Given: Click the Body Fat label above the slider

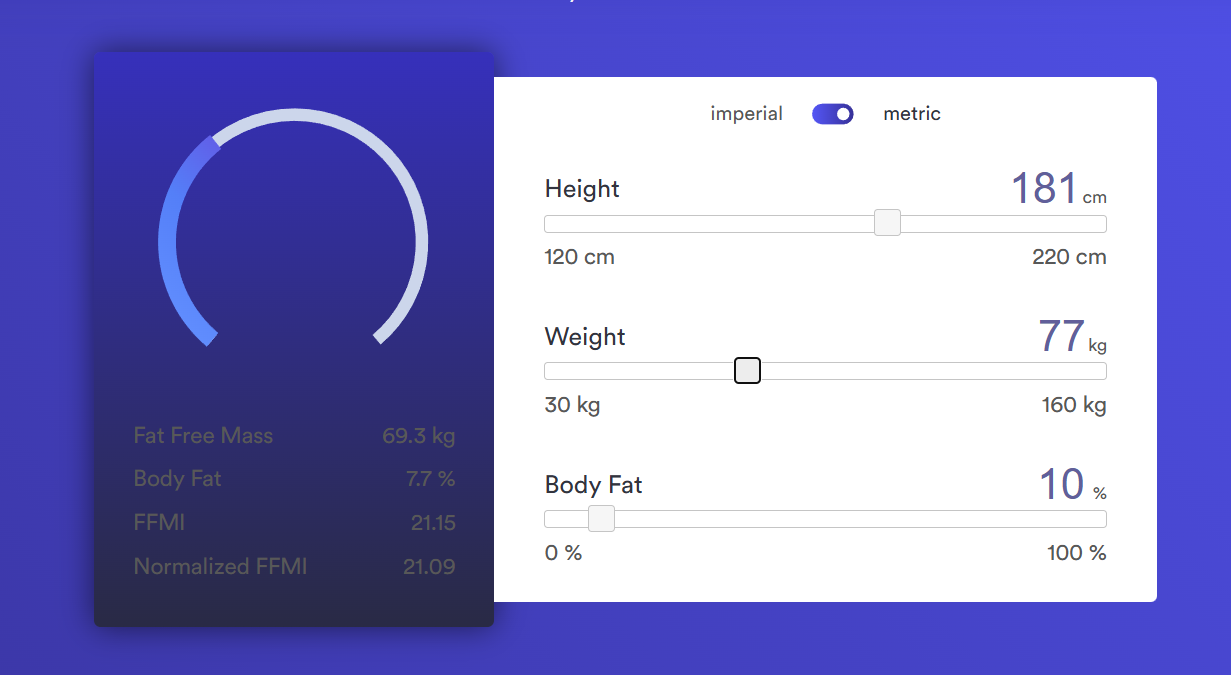Looking at the screenshot, I should coord(593,485).
